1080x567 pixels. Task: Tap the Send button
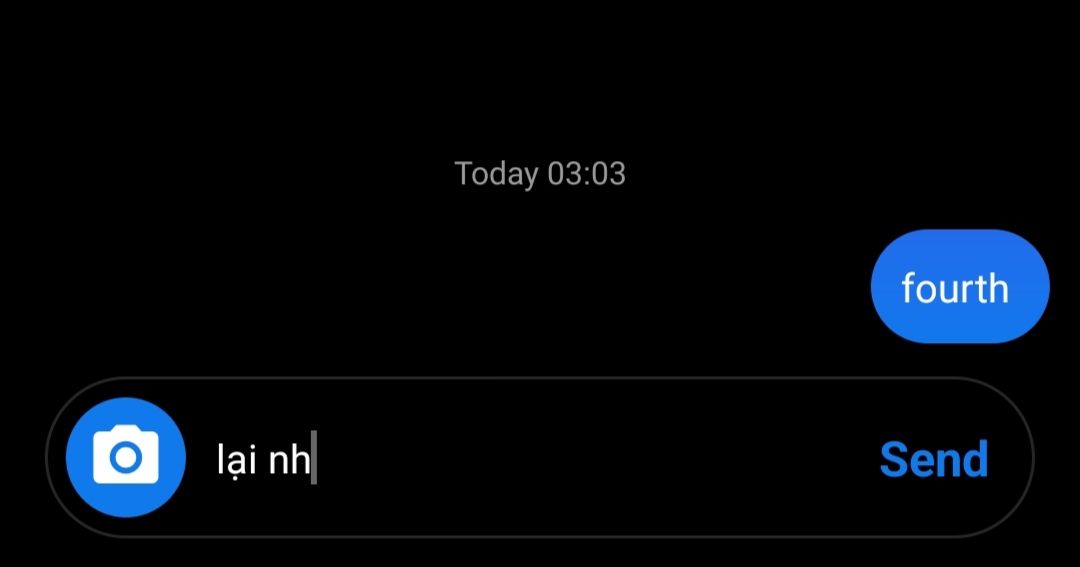click(x=934, y=459)
